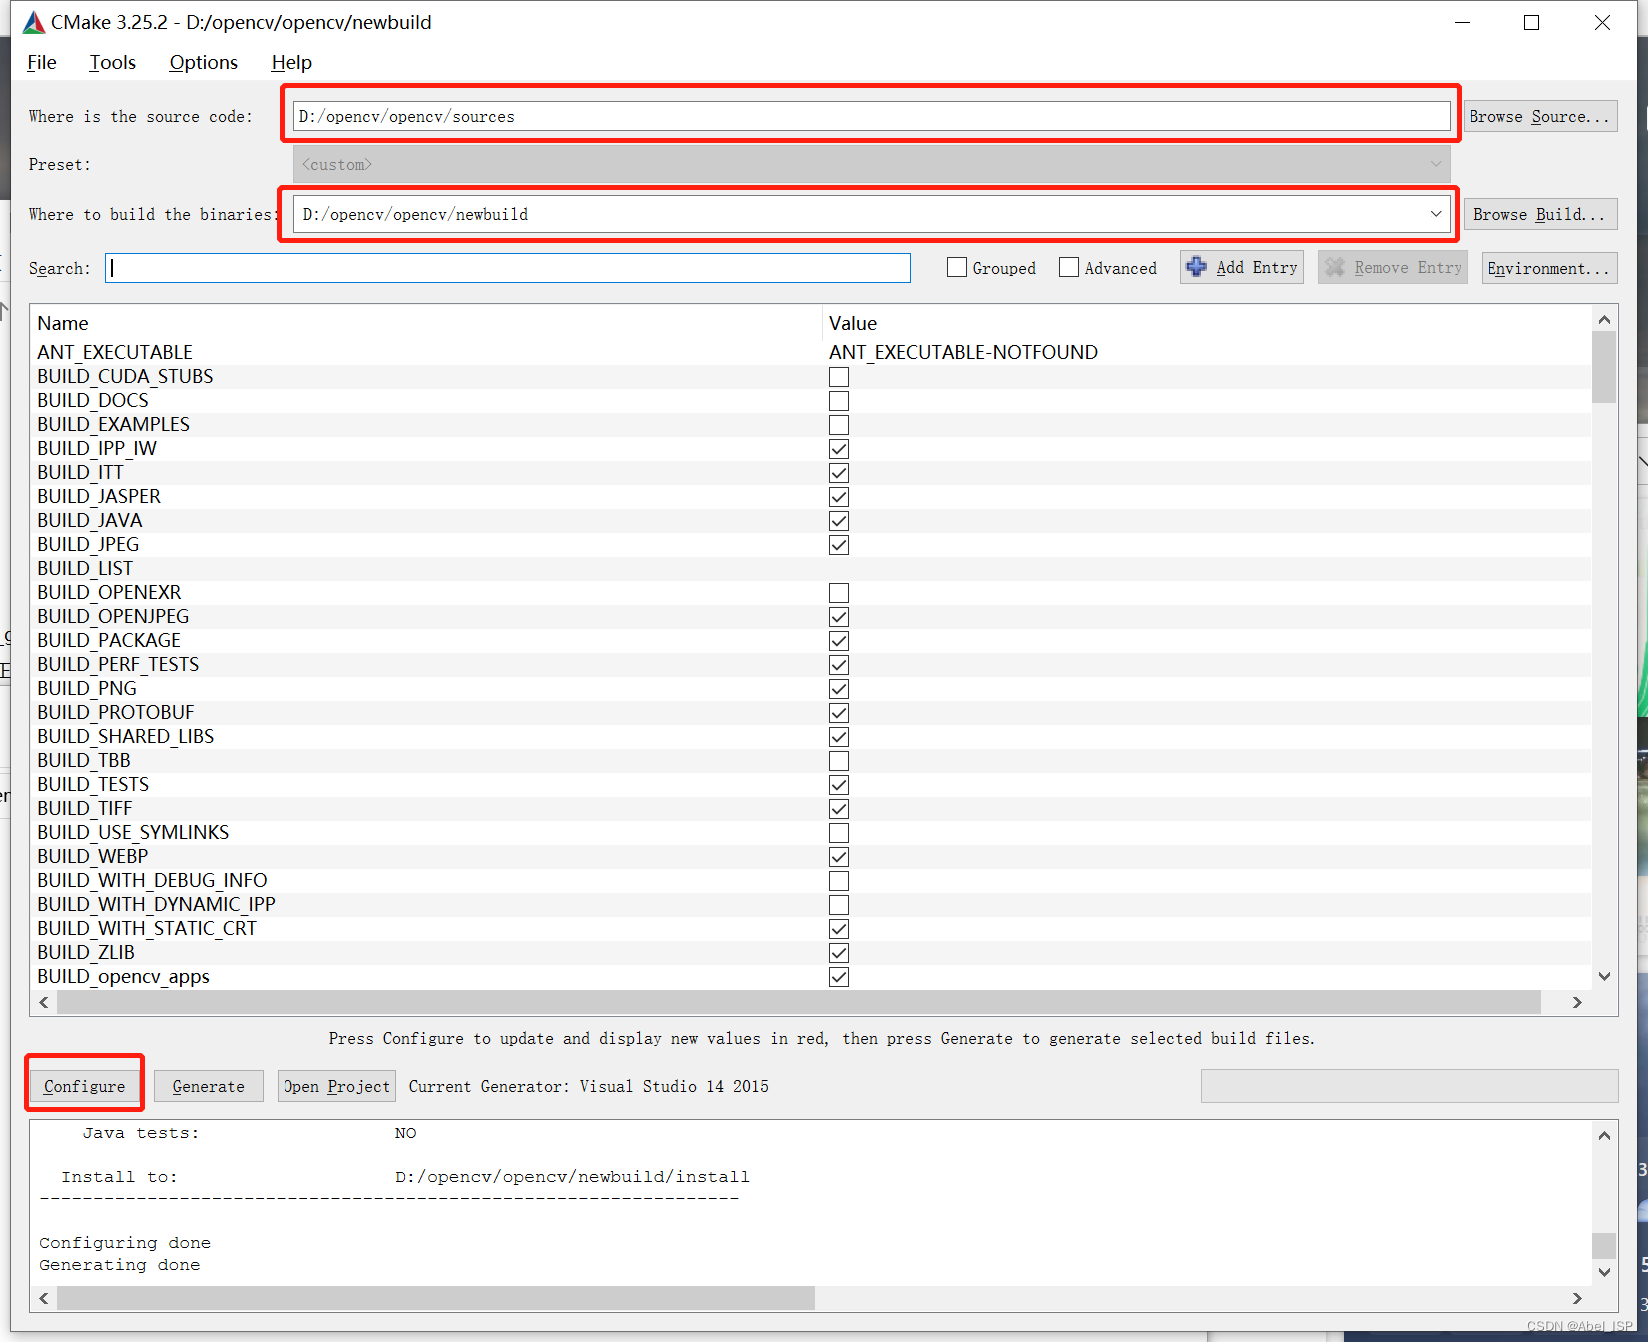Open the Help menu
Viewport: 1648px width, 1342px height.
pos(291,62)
